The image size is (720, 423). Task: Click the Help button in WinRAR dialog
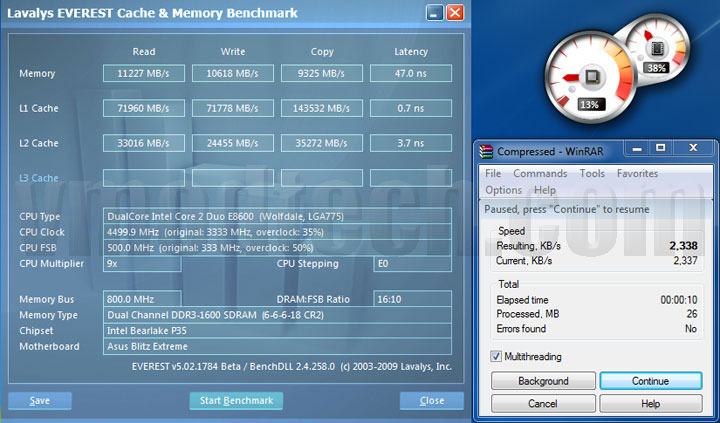click(x=651, y=403)
